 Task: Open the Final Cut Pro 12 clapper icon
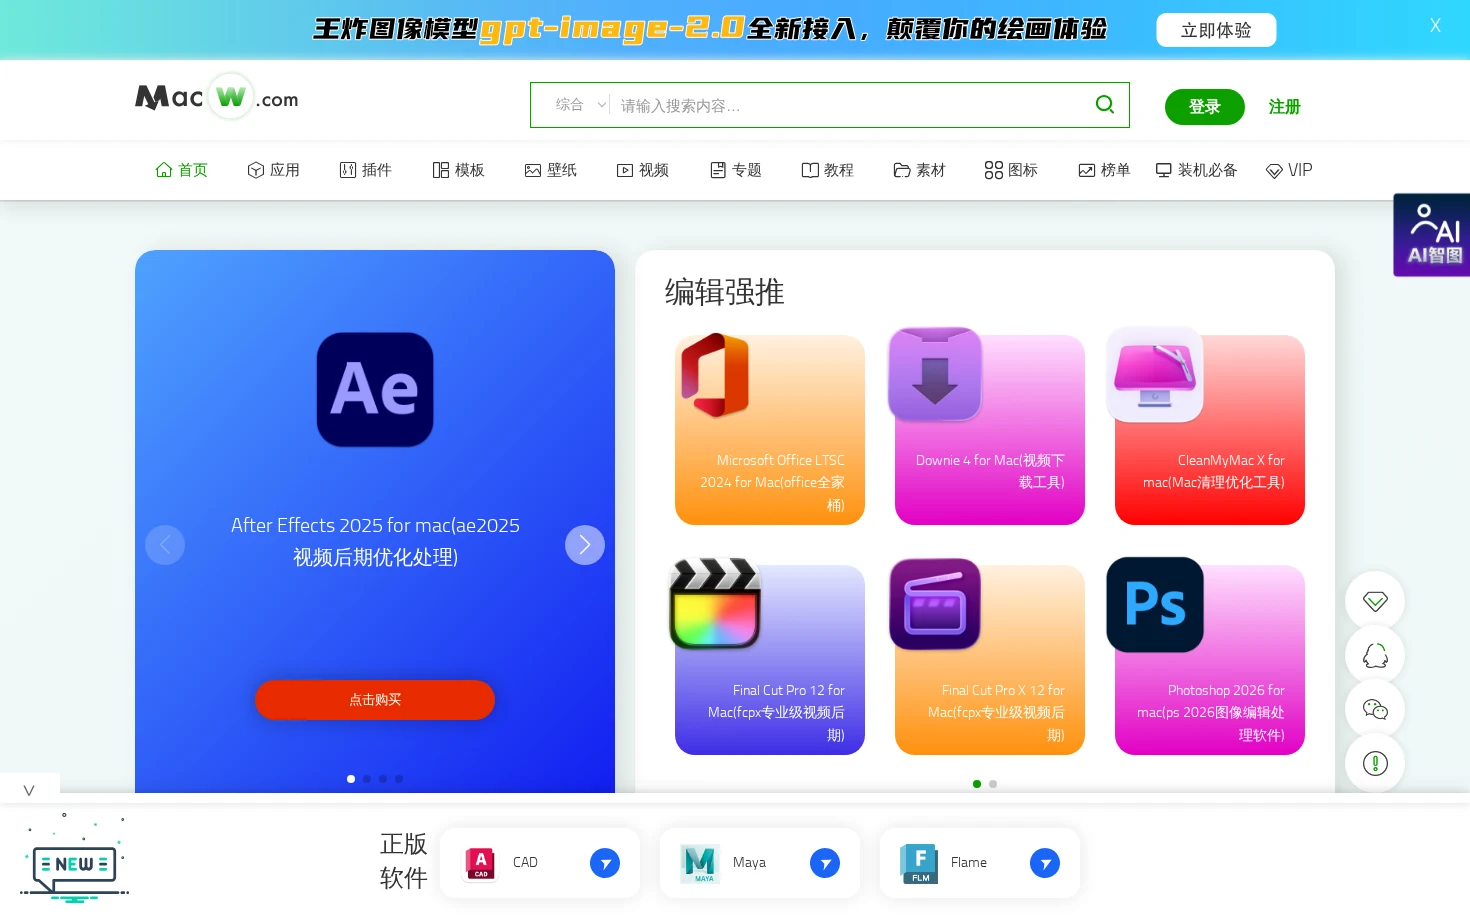pos(715,603)
